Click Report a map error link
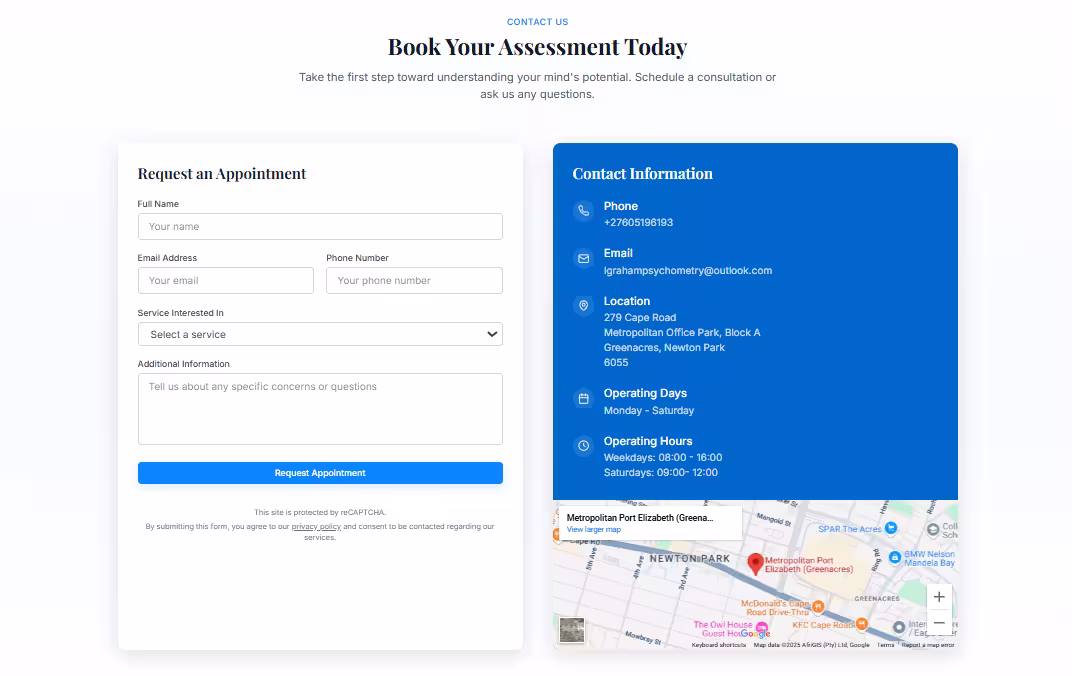The height and width of the screenshot is (676, 1072). (928, 645)
